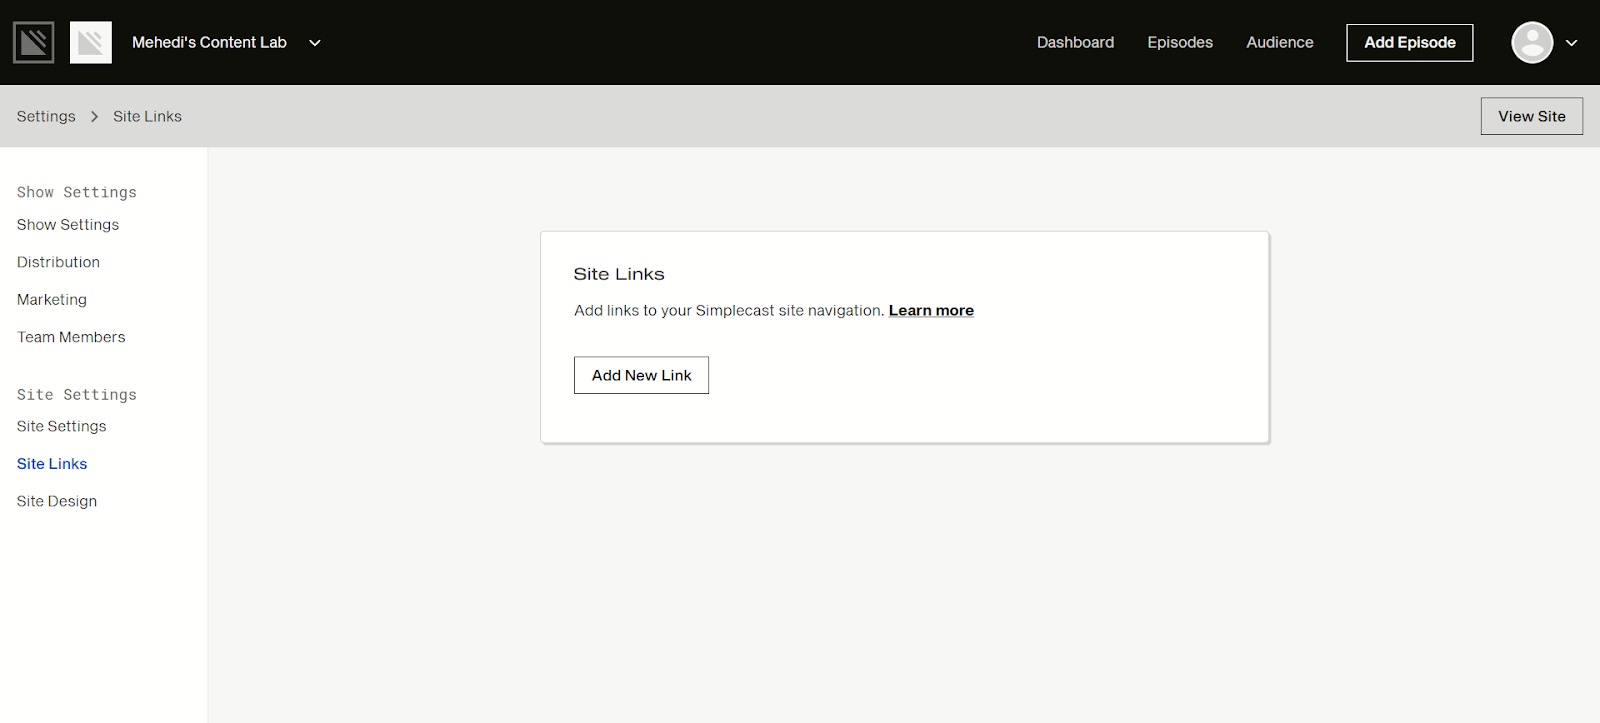Open Site Design settings

[x=57, y=501]
